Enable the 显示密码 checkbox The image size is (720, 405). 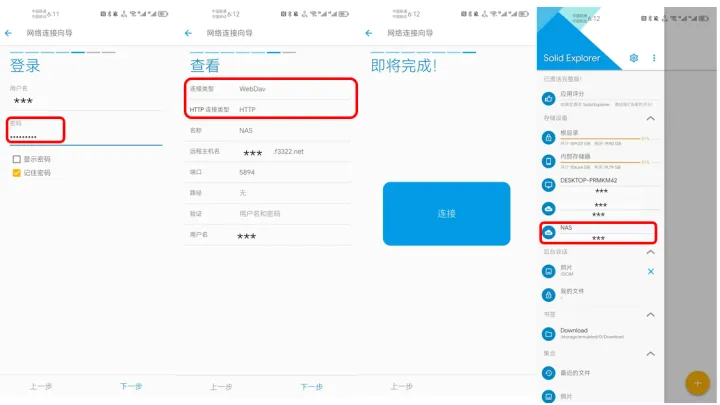(16, 159)
